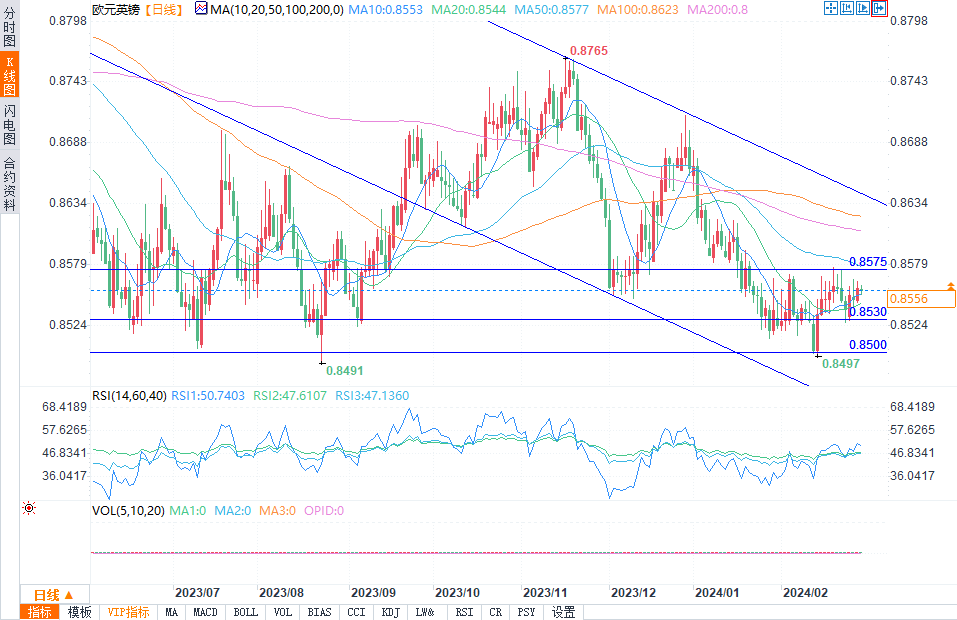Image resolution: width=957 pixels, height=620 pixels.
Task: Click the orange alert marker above 0.8556 price tag
Action: 950,286
